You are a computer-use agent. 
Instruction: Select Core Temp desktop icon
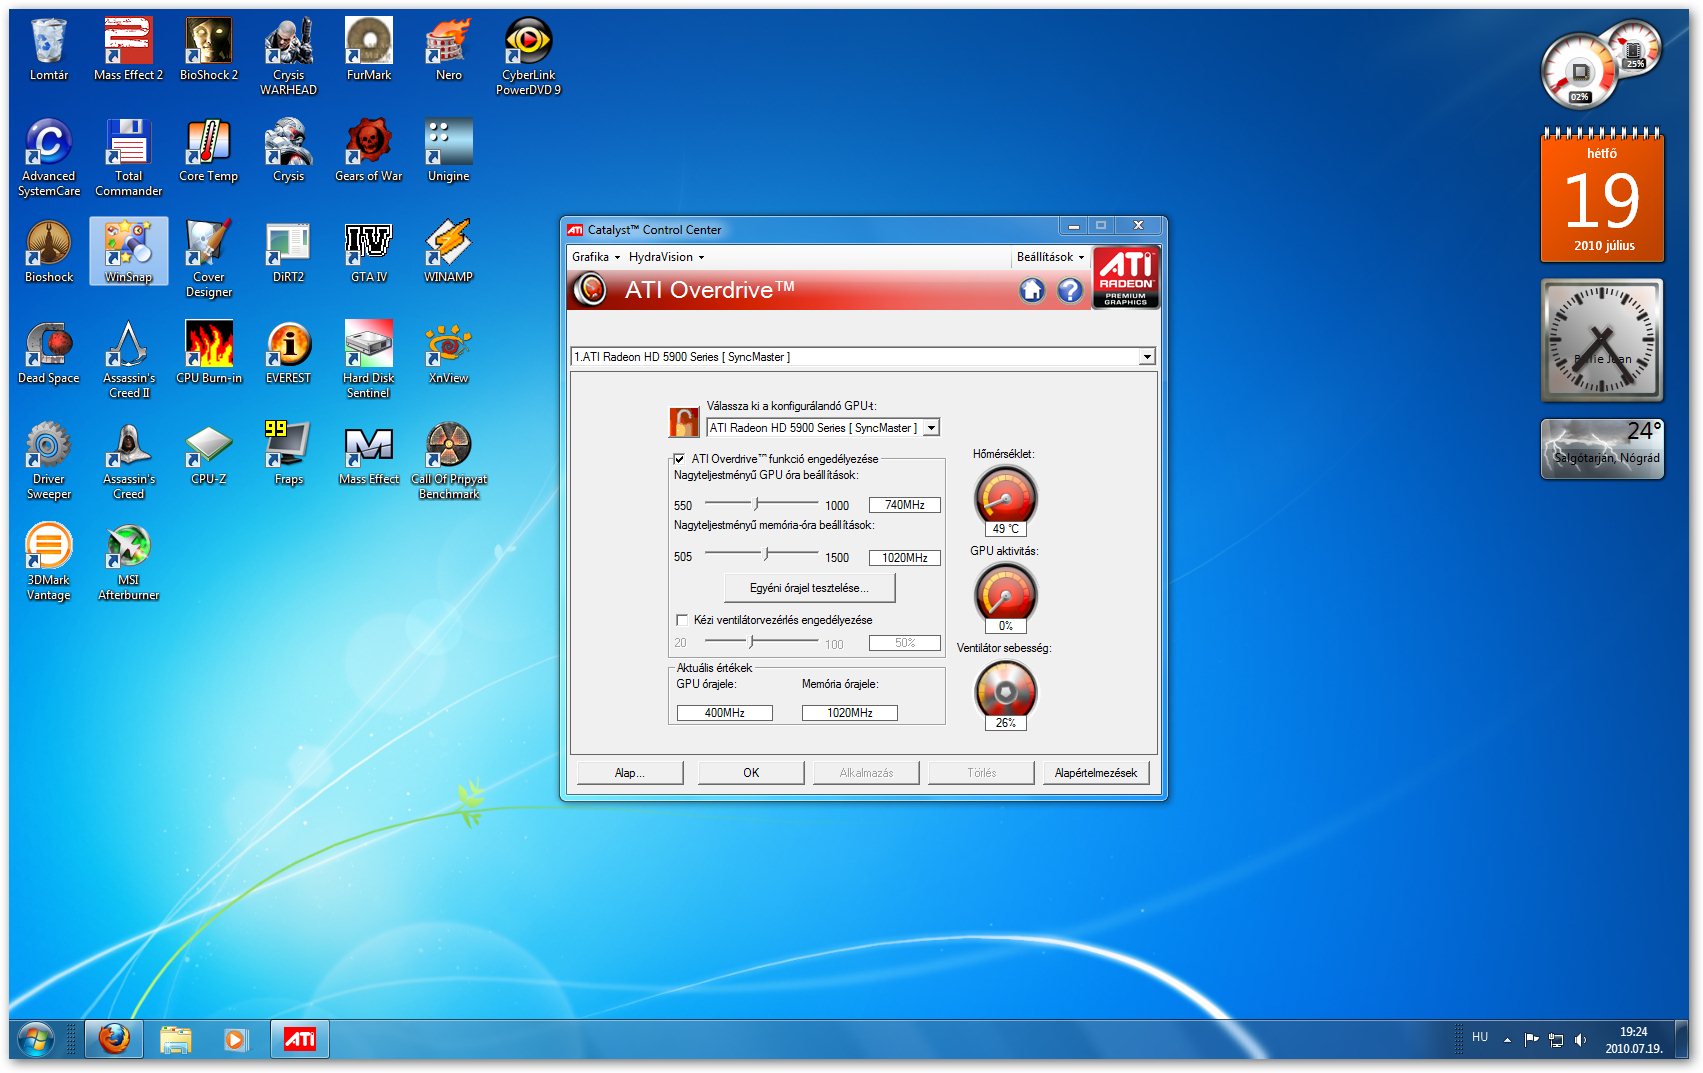click(209, 152)
